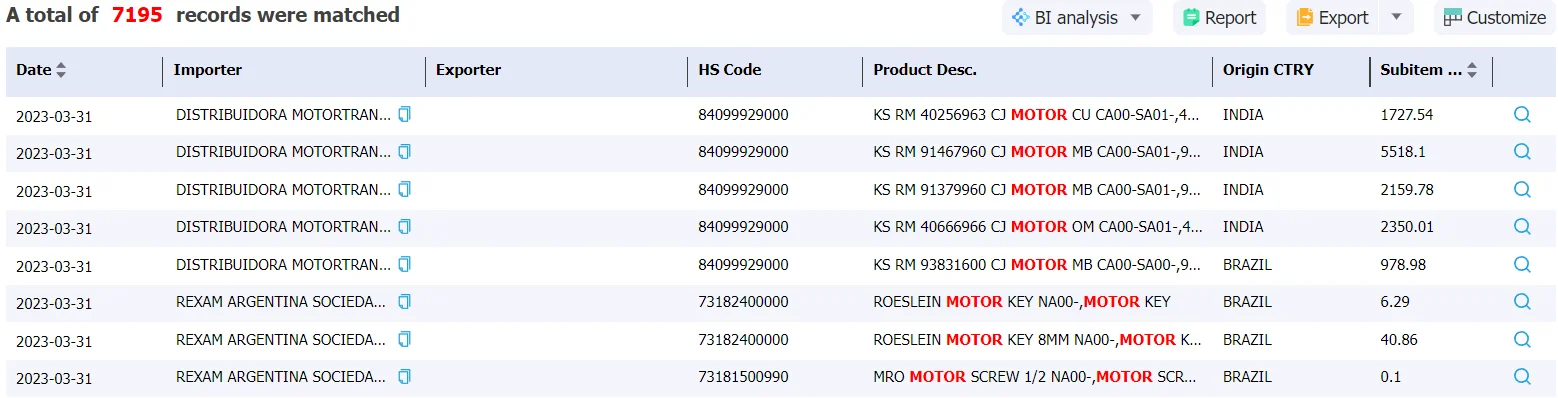Click the Export button

(x=1332, y=18)
